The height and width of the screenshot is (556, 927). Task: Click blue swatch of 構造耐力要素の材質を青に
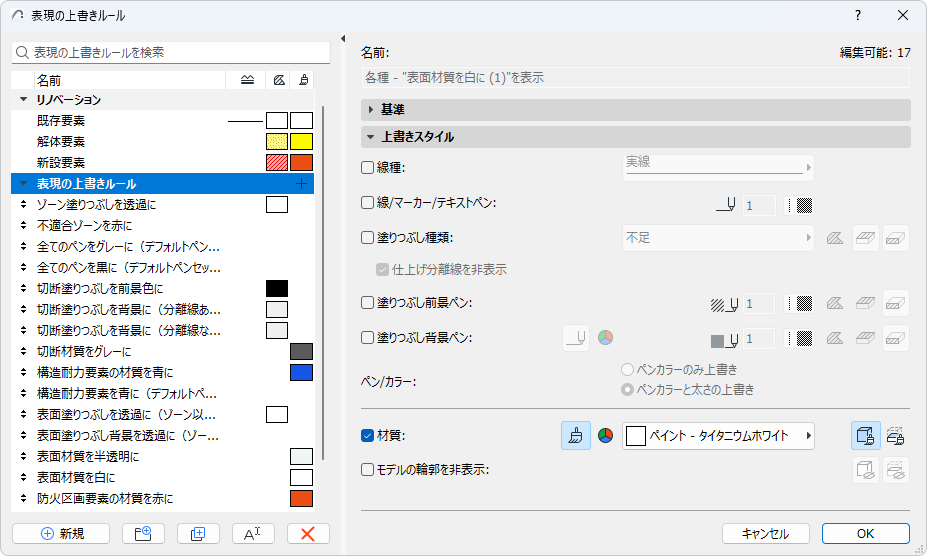coord(301,372)
